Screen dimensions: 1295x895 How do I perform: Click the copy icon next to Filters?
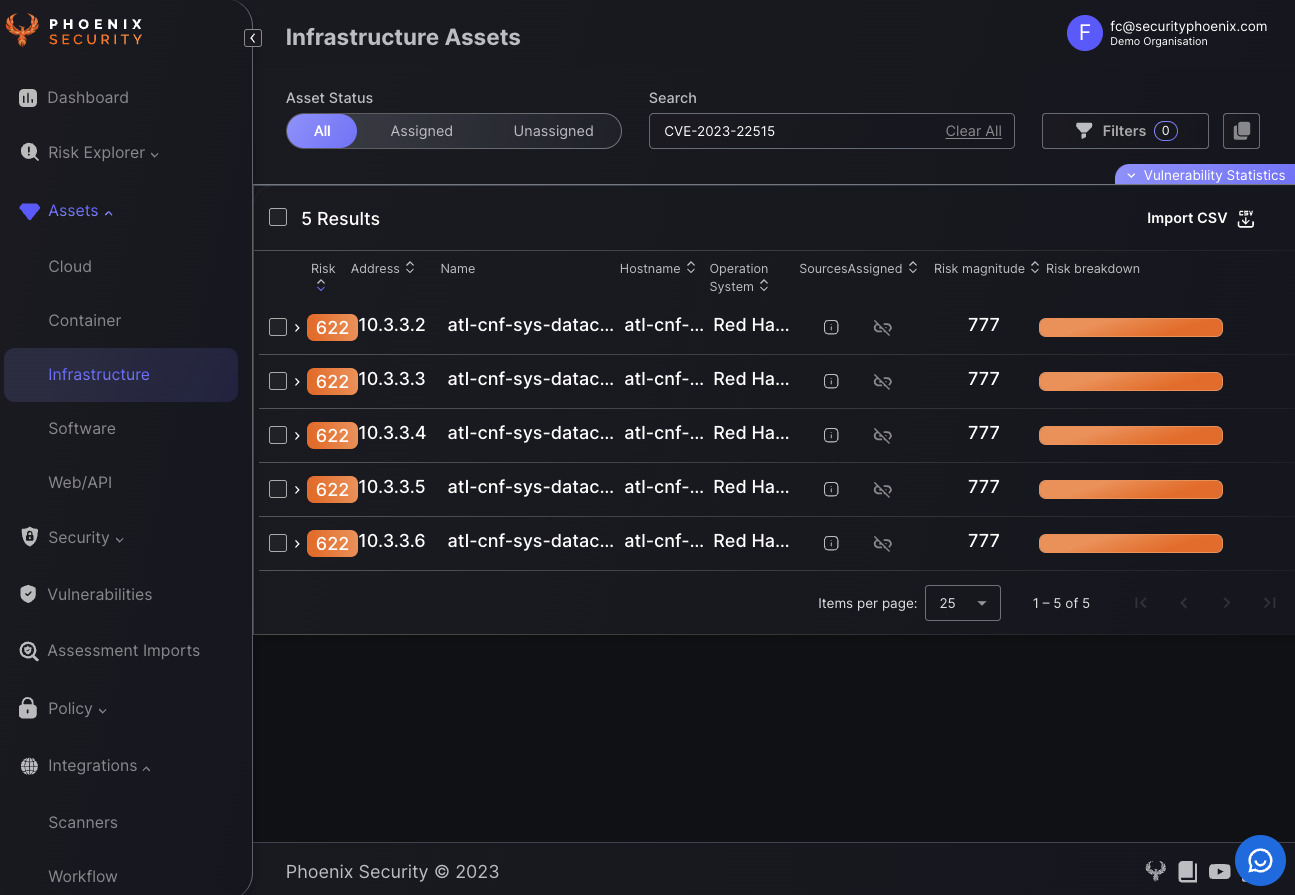(x=1241, y=131)
